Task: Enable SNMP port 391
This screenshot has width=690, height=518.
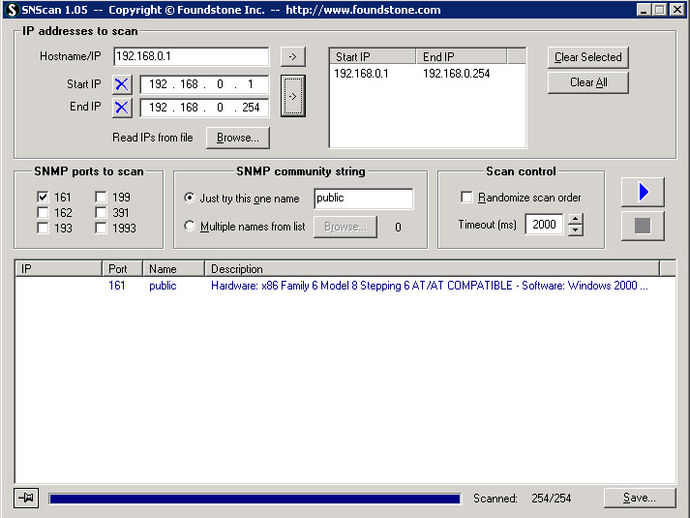Action: (x=101, y=213)
